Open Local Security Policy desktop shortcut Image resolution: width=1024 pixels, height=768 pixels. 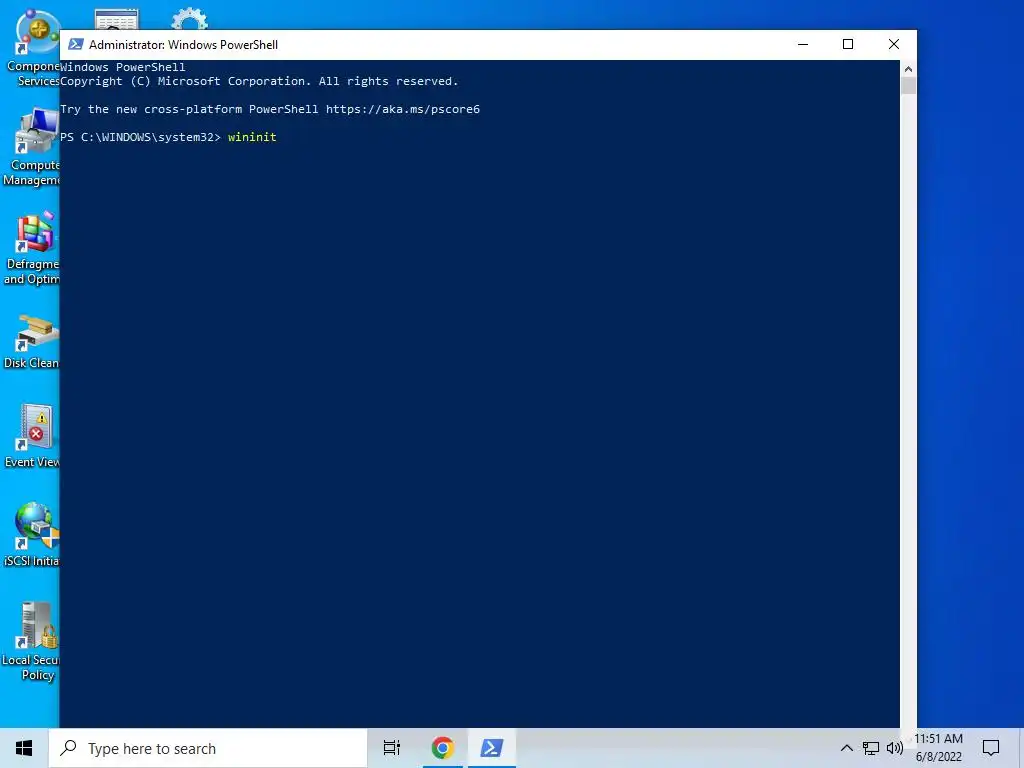(30, 641)
